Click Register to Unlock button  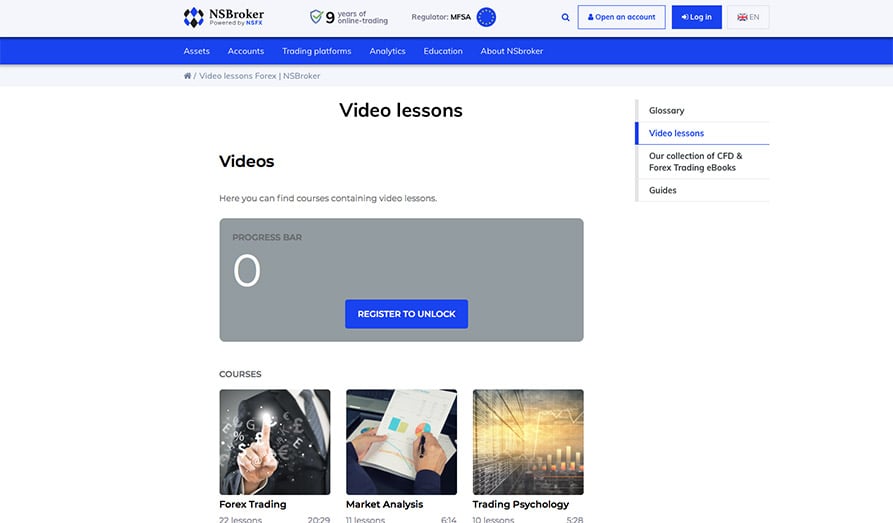point(406,314)
